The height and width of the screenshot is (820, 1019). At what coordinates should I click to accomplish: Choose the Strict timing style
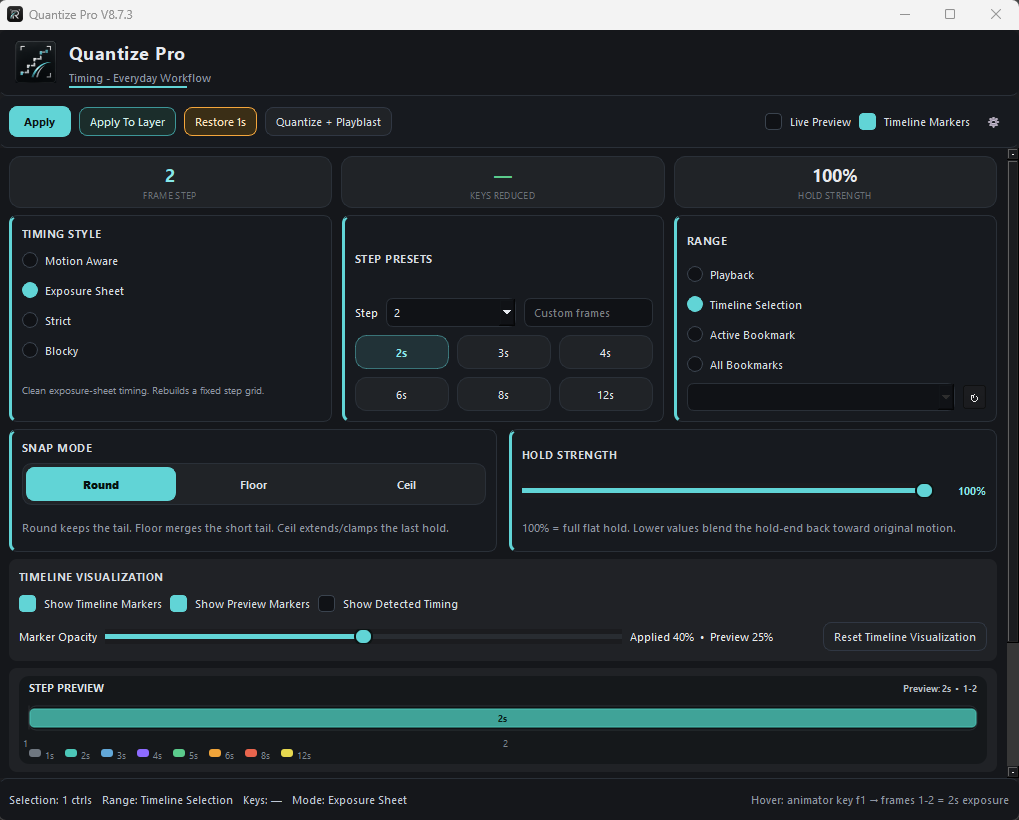click(30, 320)
